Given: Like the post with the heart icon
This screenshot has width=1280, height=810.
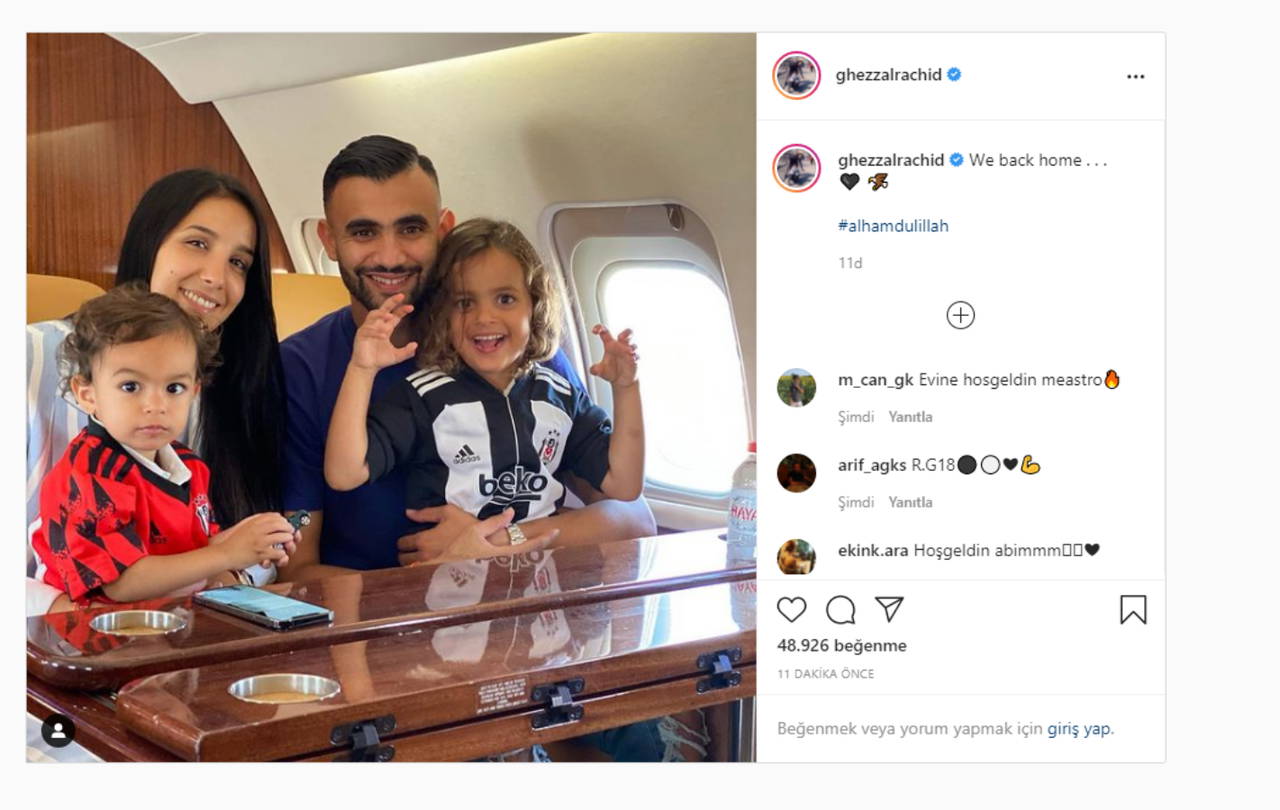Looking at the screenshot, I should tap(791, 610).
